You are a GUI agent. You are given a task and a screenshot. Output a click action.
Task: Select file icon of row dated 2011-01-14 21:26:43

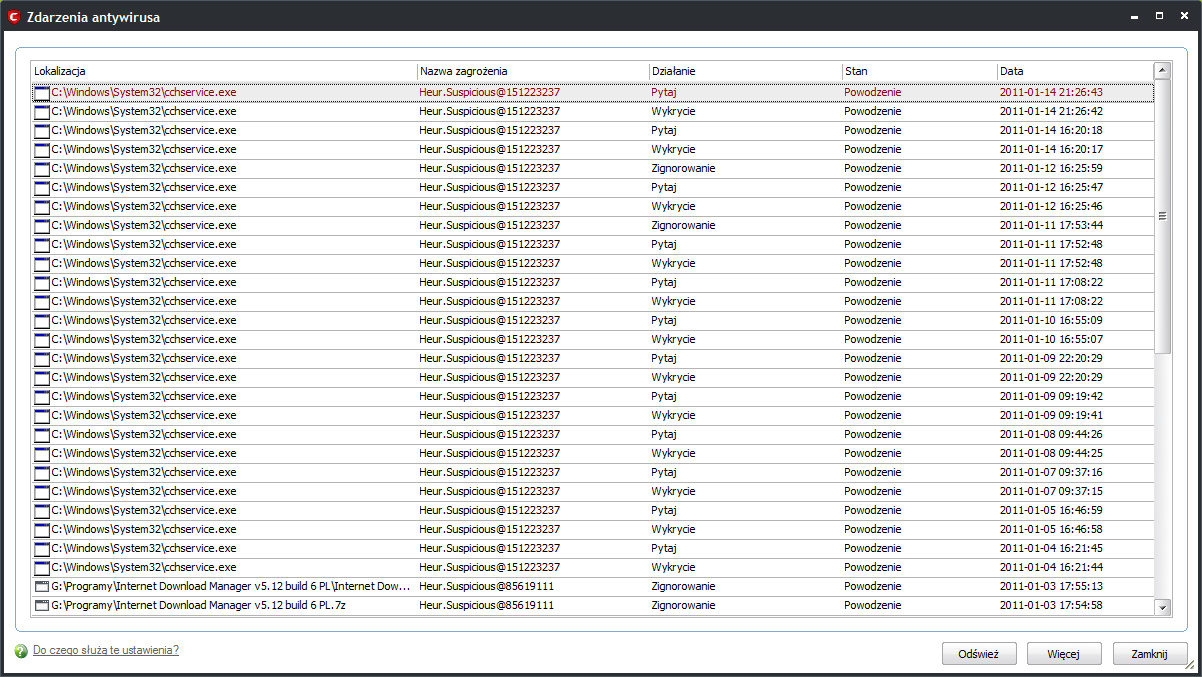pos(42,92)
